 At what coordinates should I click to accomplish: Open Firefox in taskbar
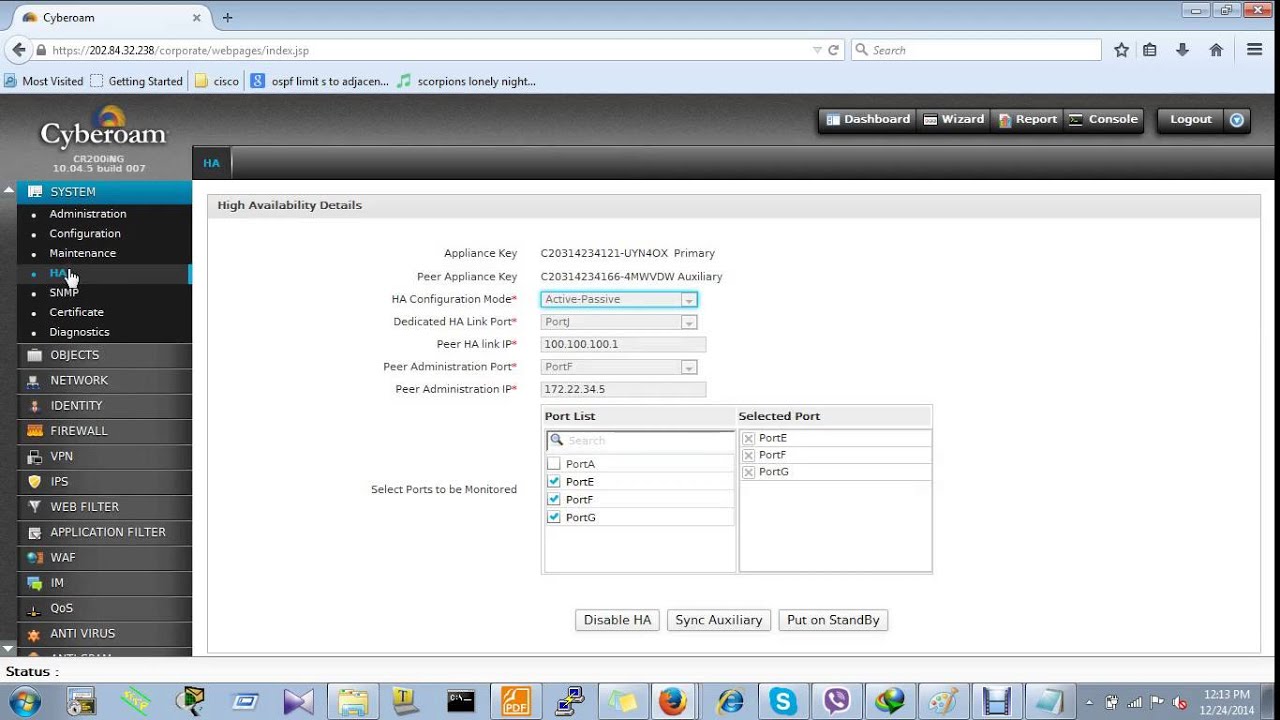coord(673,702)
